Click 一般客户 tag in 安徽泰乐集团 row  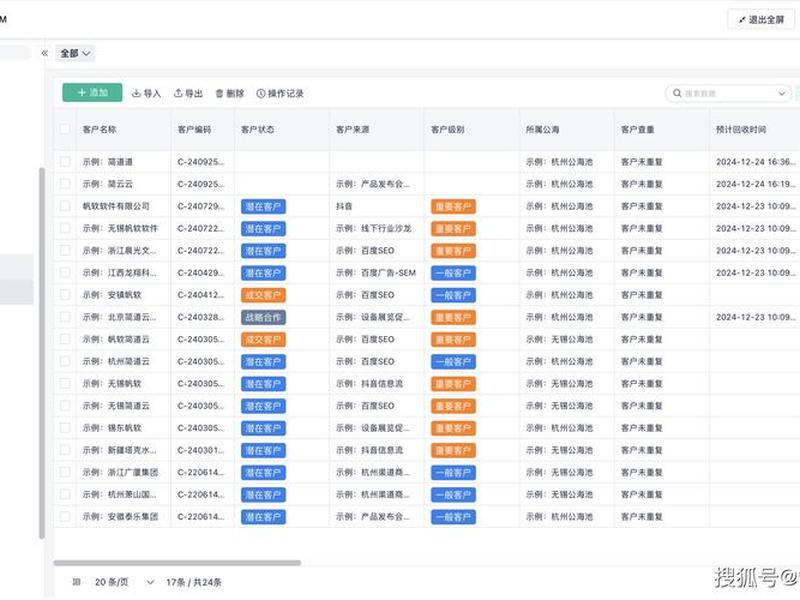[454, 517]
